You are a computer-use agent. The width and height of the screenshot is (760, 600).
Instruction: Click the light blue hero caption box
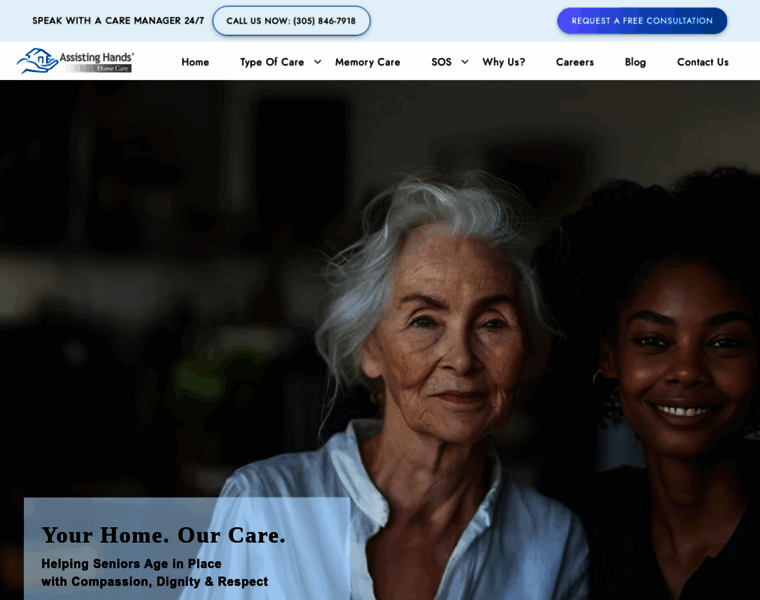pyautogui.click(x=187, y=549)
